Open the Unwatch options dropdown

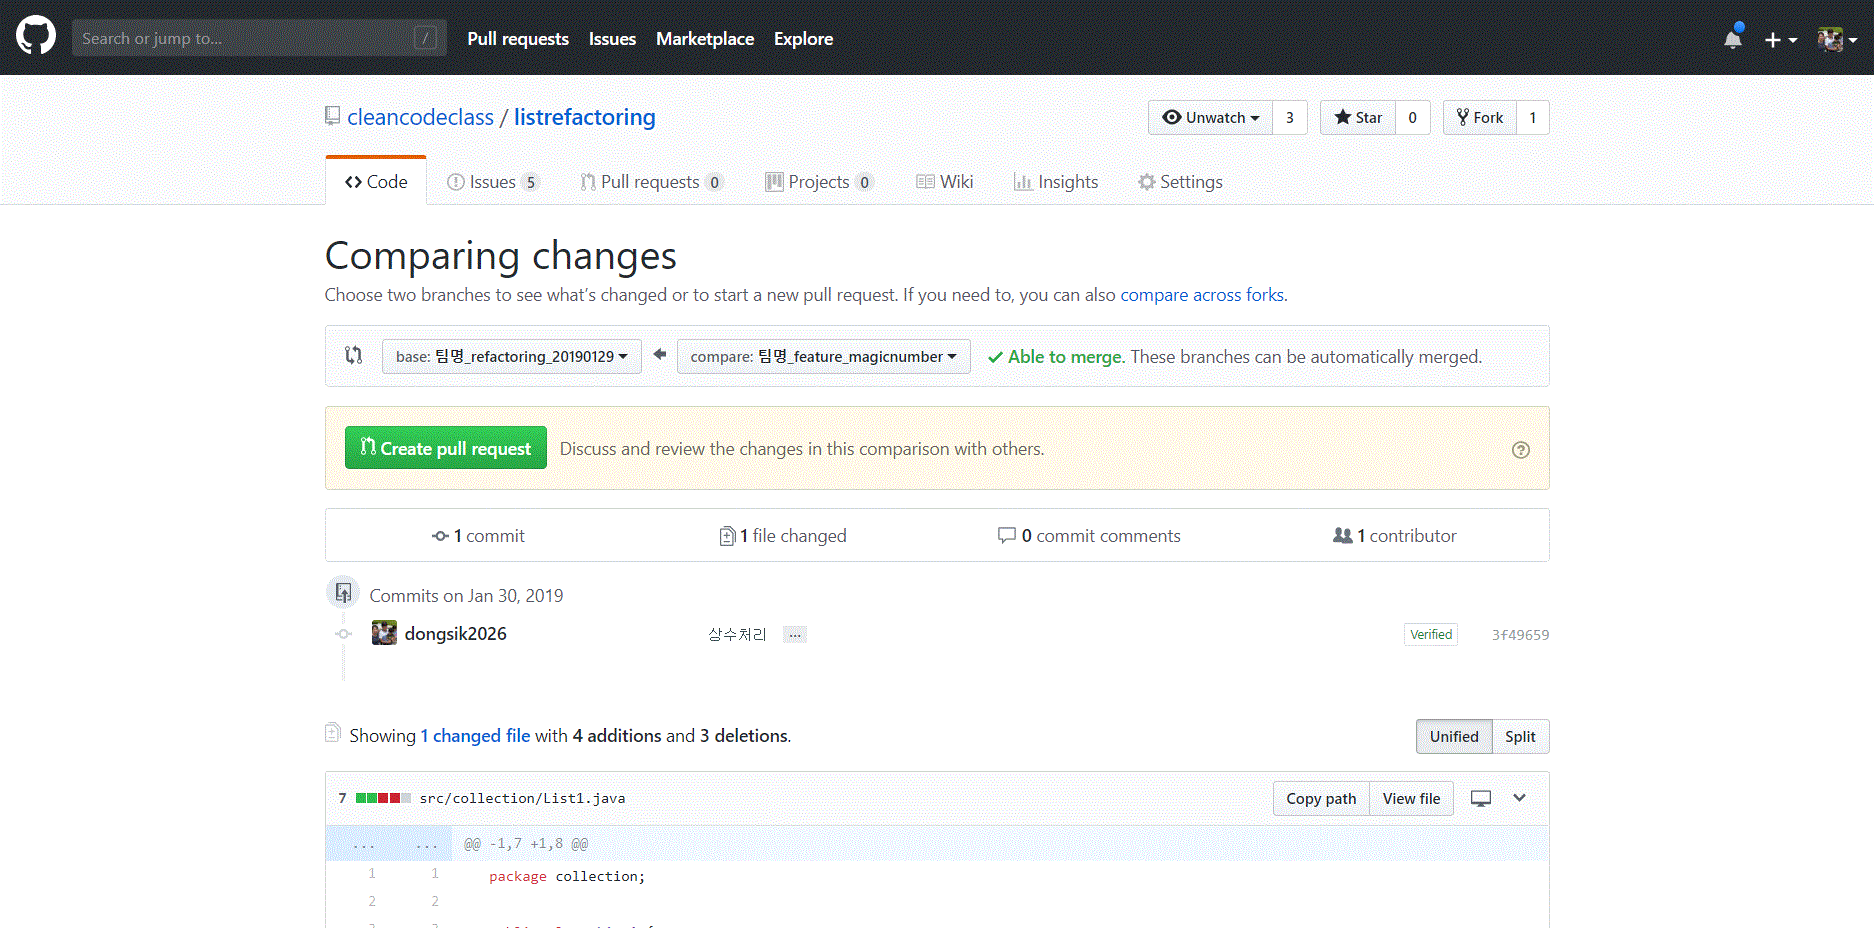[1210, 117]
